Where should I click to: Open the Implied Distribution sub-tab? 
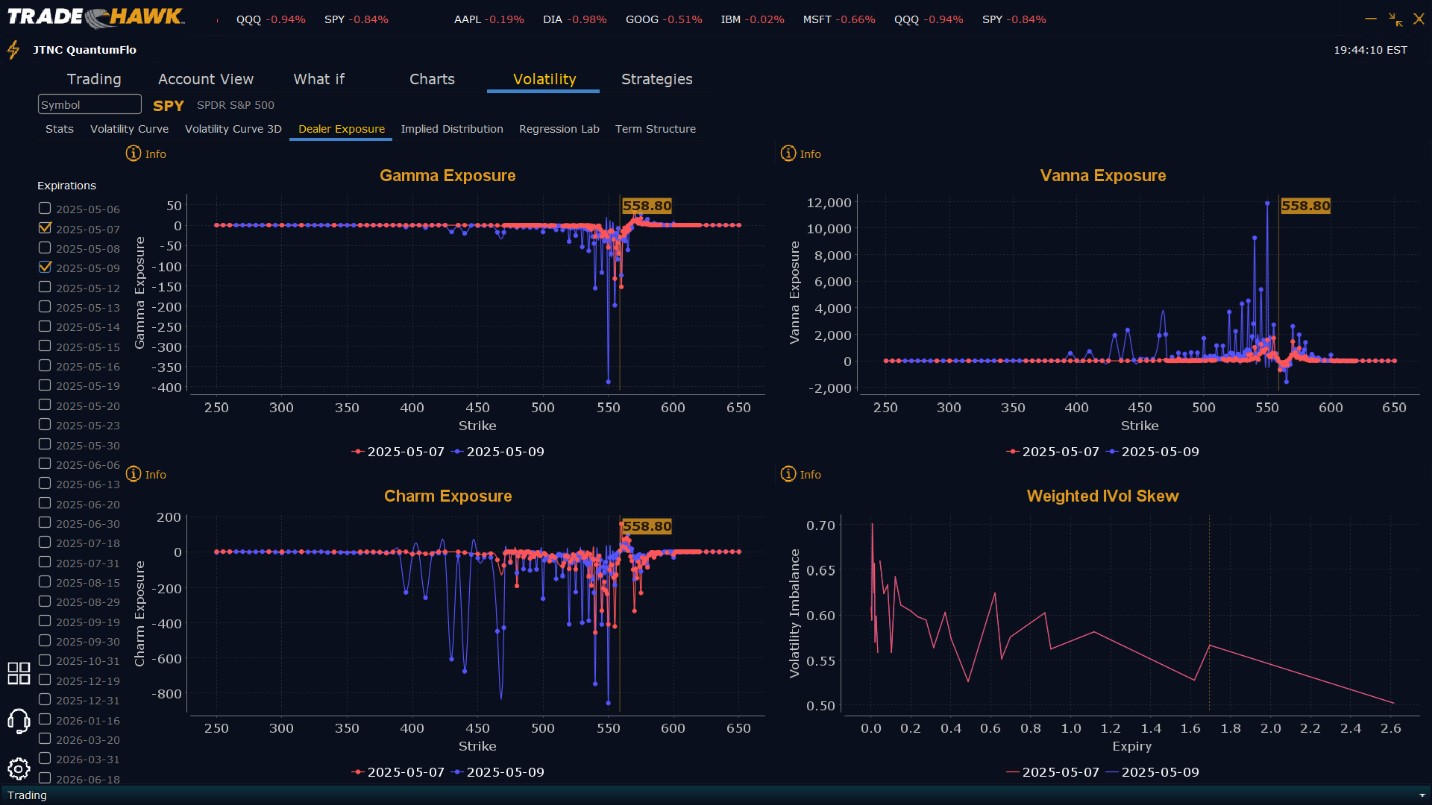point(452,129)
